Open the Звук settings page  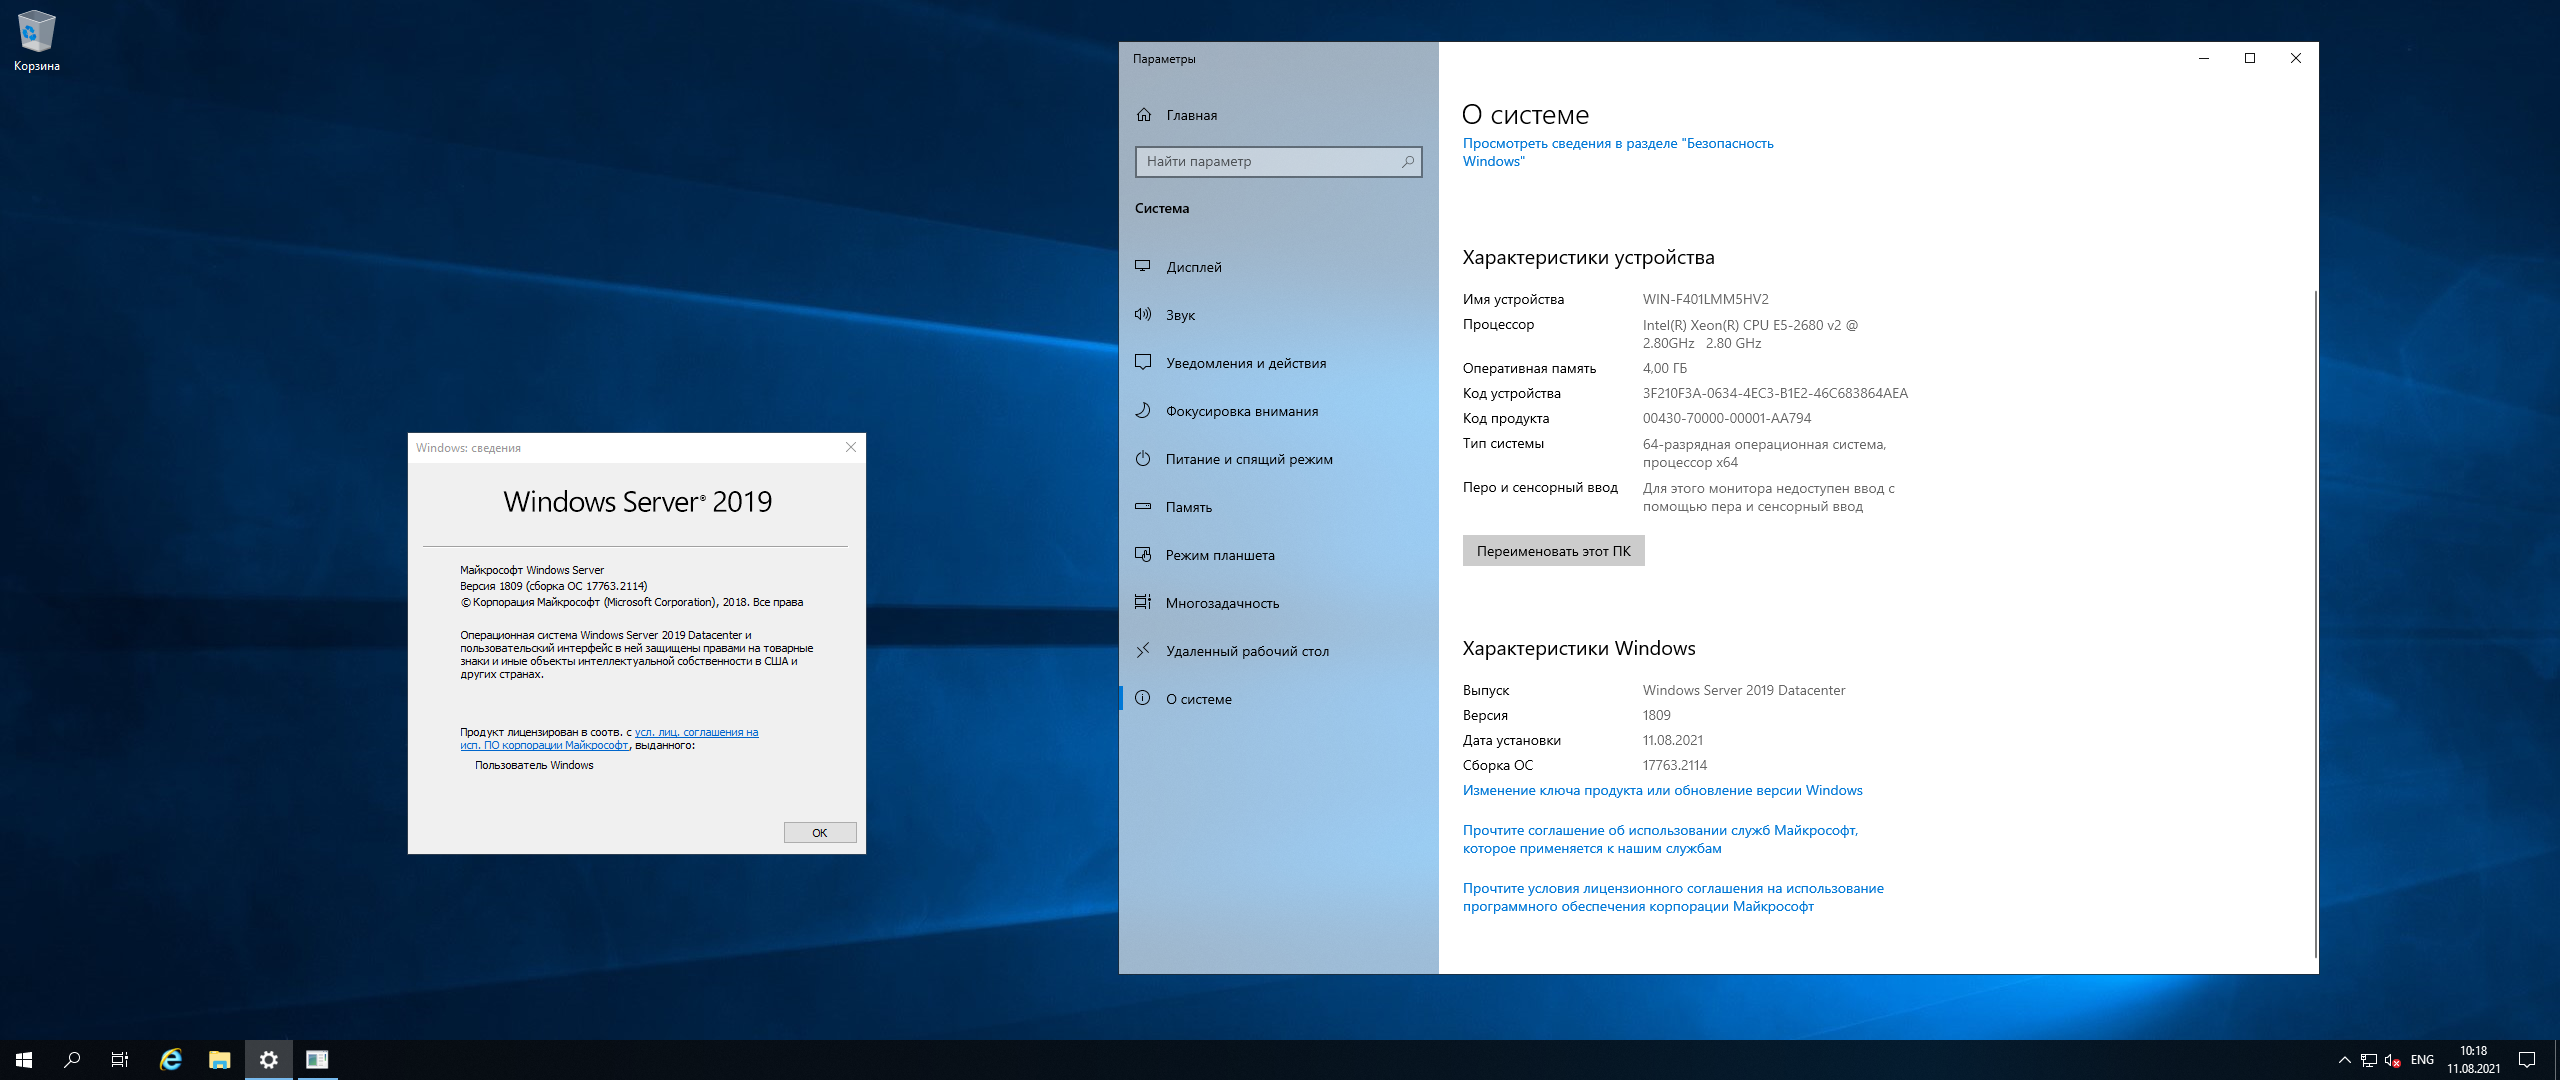click(x=1278, y=315)
